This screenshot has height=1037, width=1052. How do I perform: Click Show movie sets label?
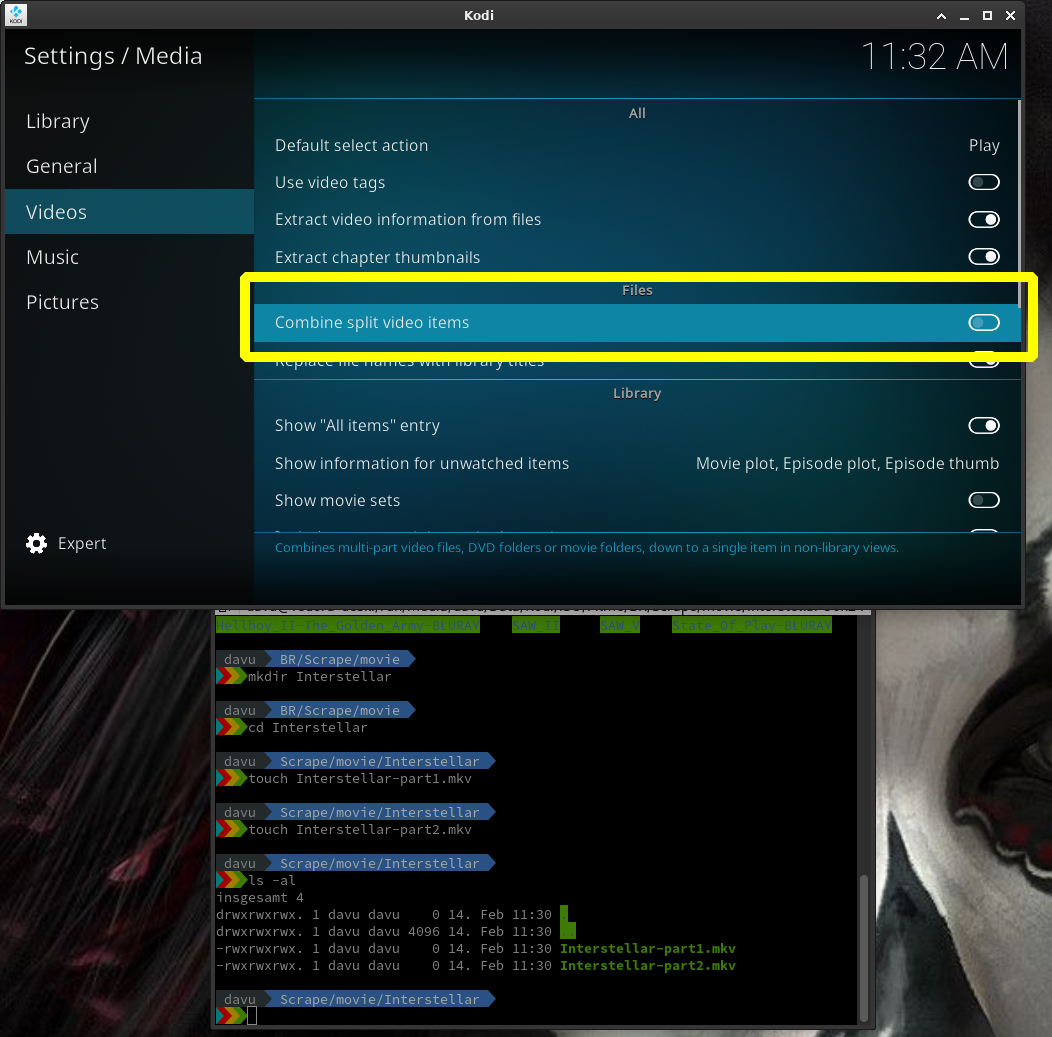pos(337,500)
